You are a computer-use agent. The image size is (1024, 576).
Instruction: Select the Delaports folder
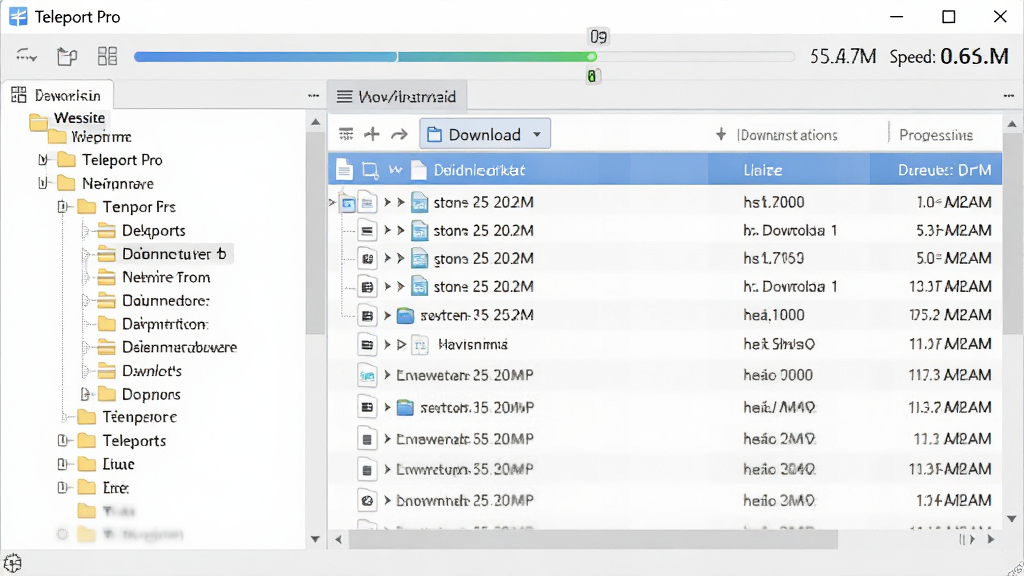[x=141, y=231]
